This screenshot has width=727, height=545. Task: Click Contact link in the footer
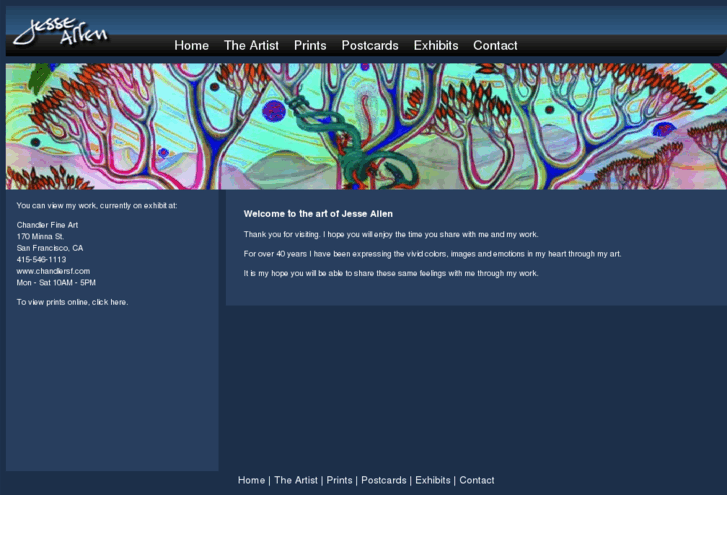click(477, 480)
